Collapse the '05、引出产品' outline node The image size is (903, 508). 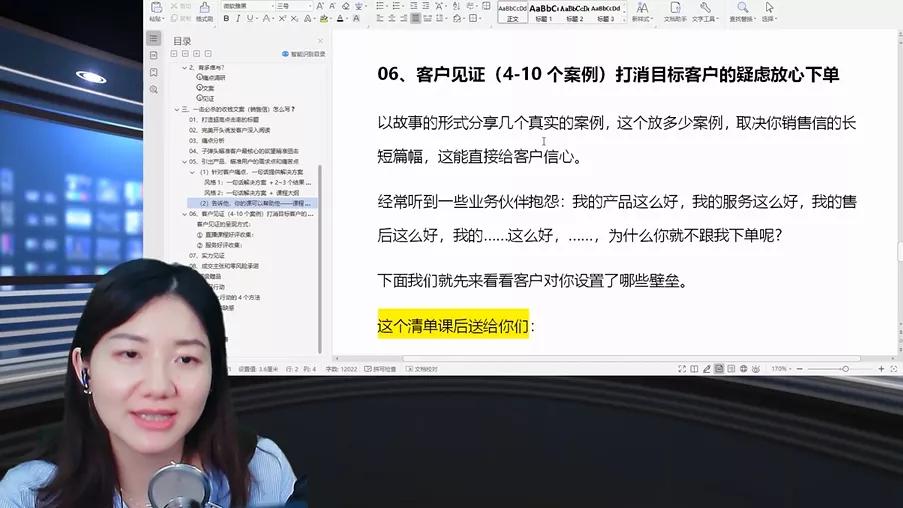point(184,161)
